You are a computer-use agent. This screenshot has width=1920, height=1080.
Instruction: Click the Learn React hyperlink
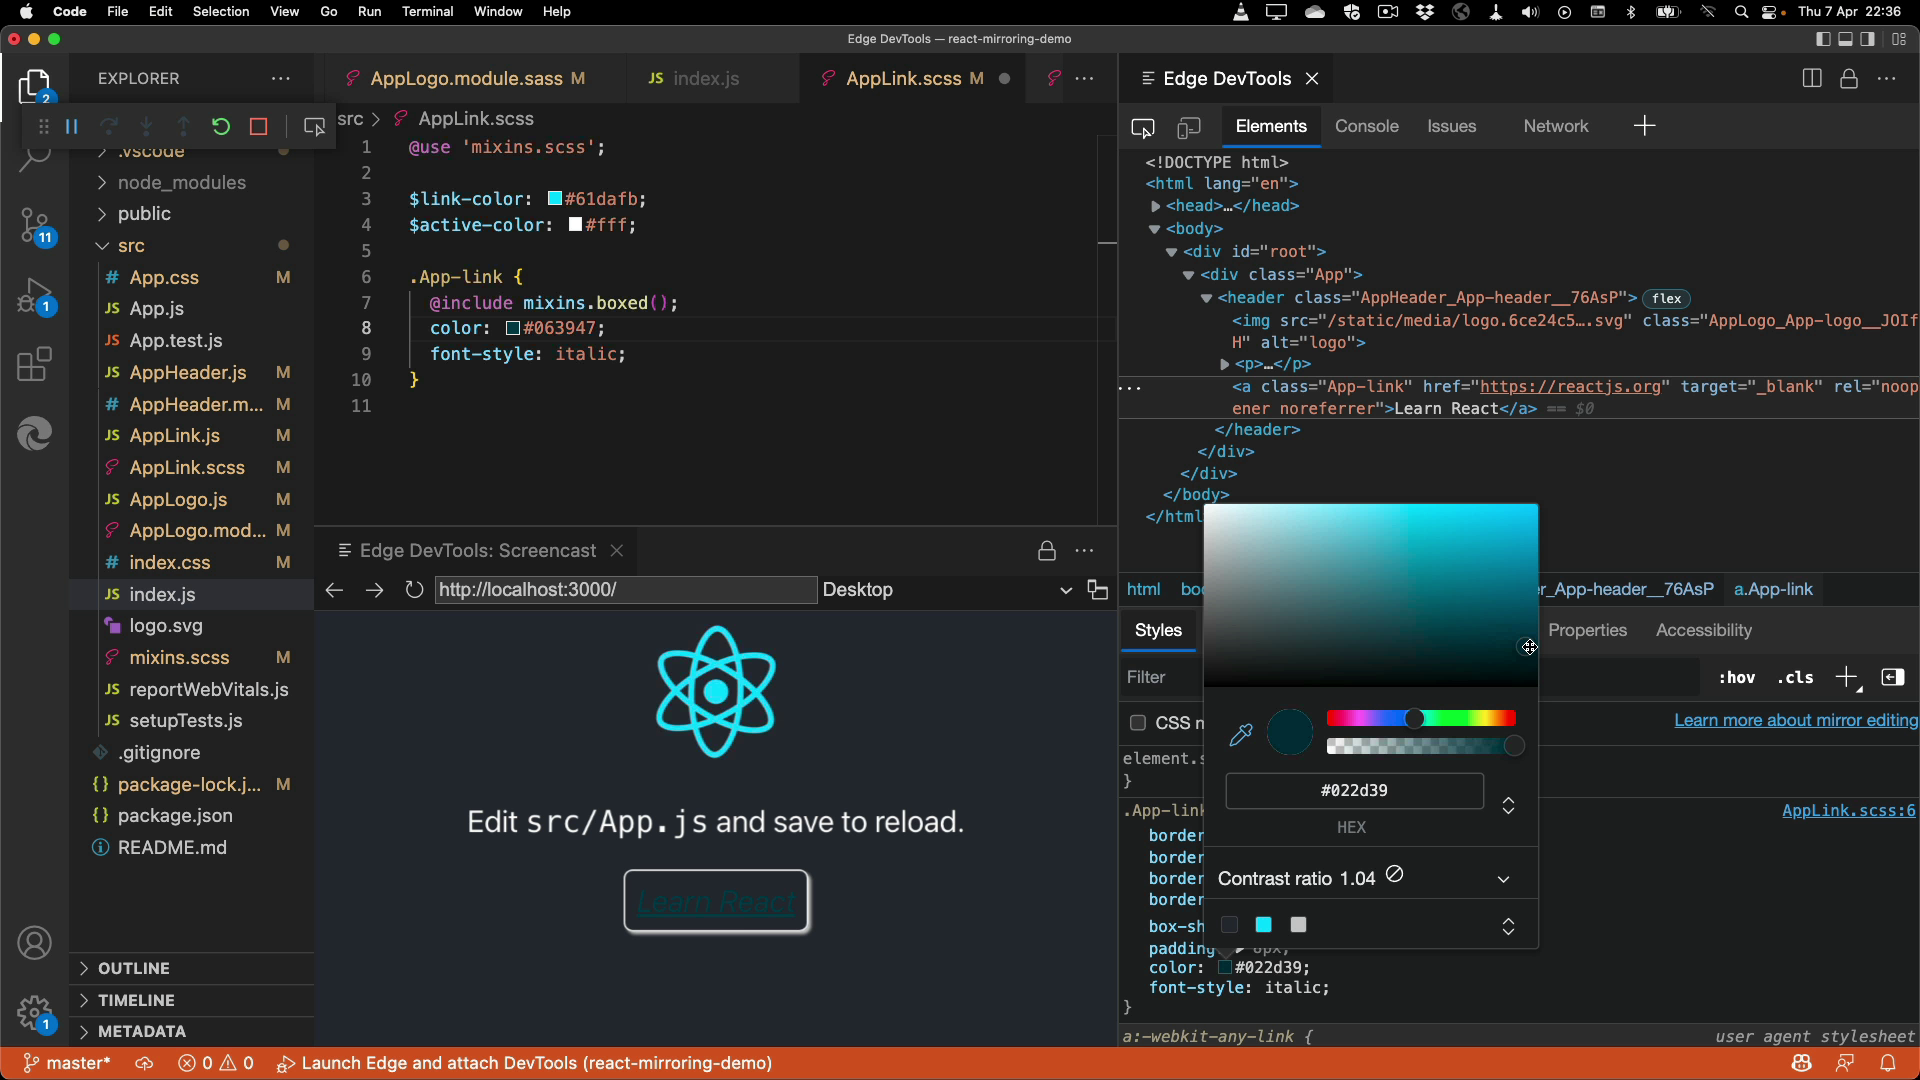[719, 903]
